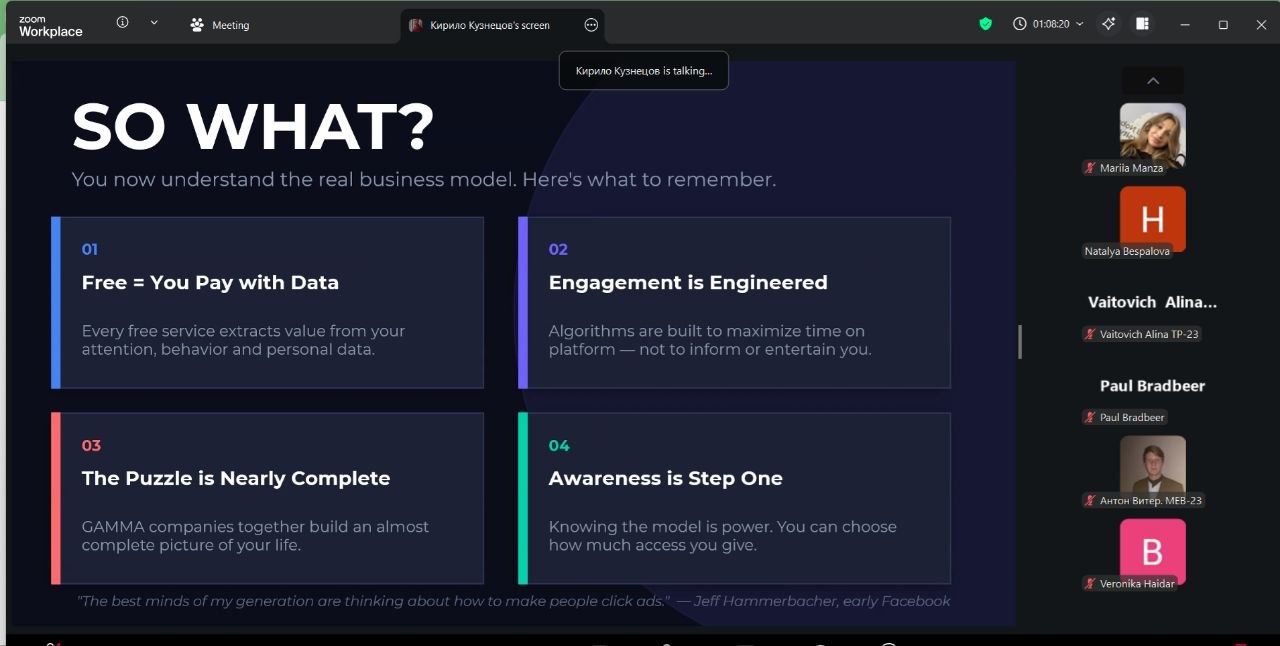The width and height of the screenshot is (1280, 646).
Task: Open the AI Companion sparkle icon
Action: coord(1108,24)
